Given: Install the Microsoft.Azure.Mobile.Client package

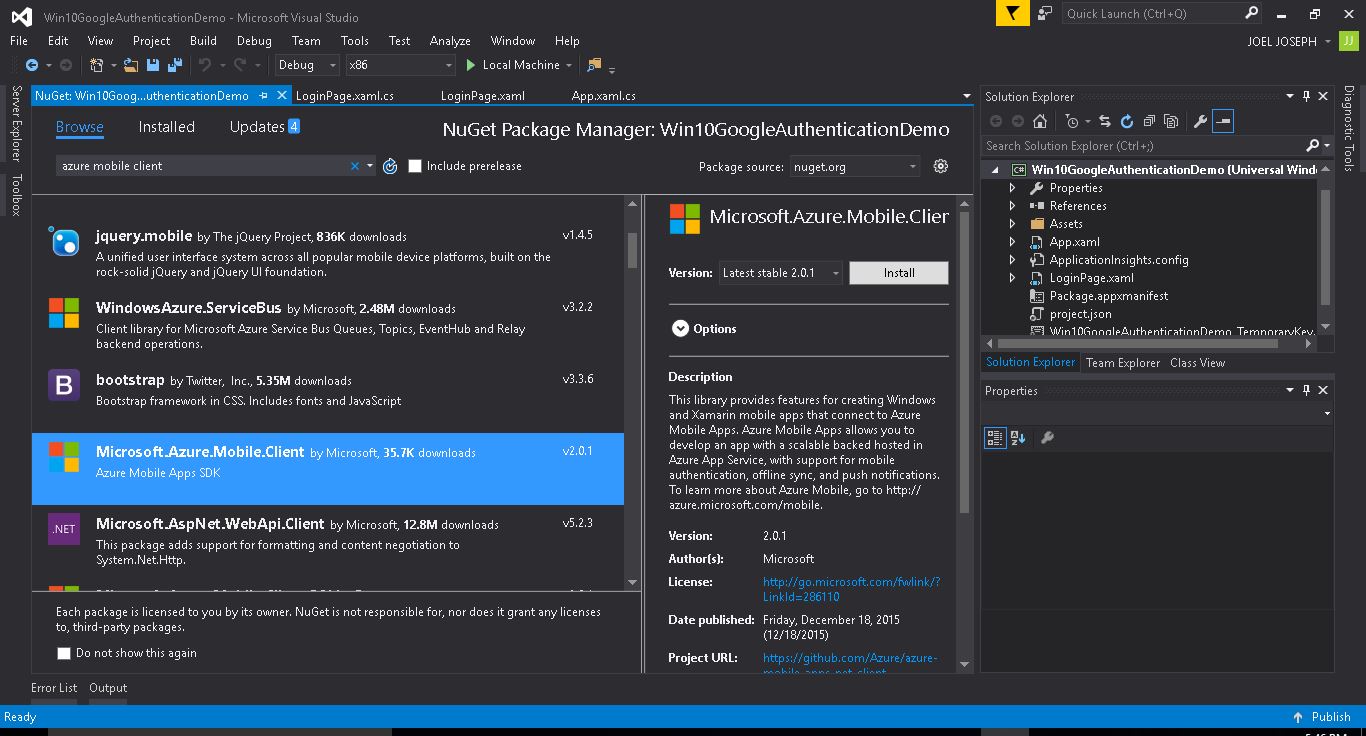Looking at the screenshot, I should click(x=898, y=273).
